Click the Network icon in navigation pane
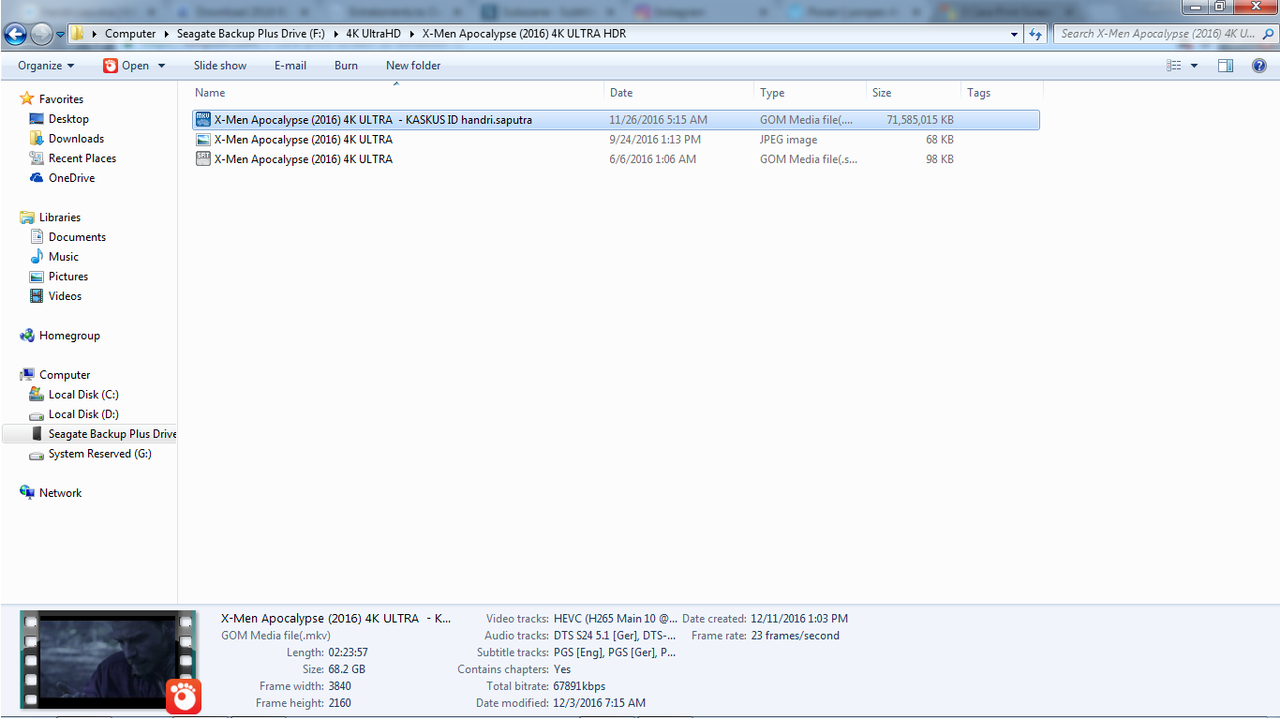The height and width of the screenshot is (720, 1280). point(27,493)
